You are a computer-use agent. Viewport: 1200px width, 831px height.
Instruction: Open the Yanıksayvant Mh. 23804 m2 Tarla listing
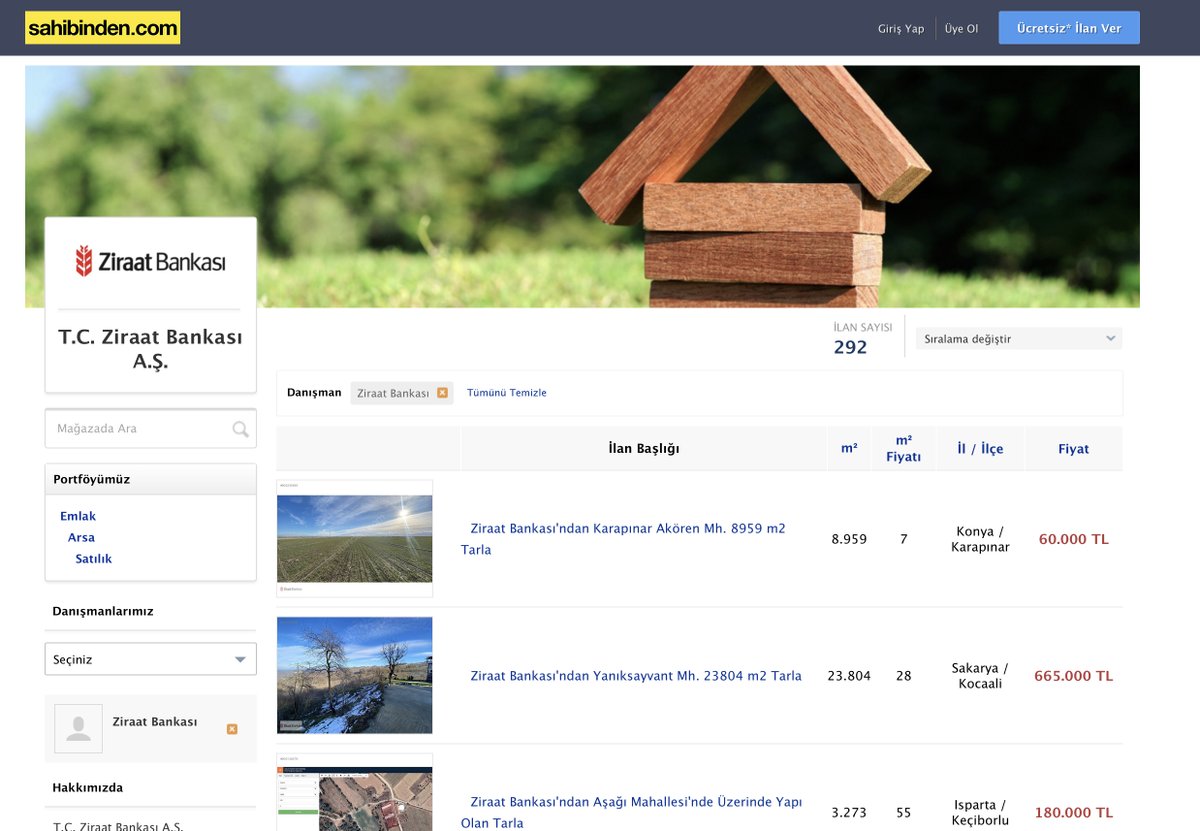point(636,676)
